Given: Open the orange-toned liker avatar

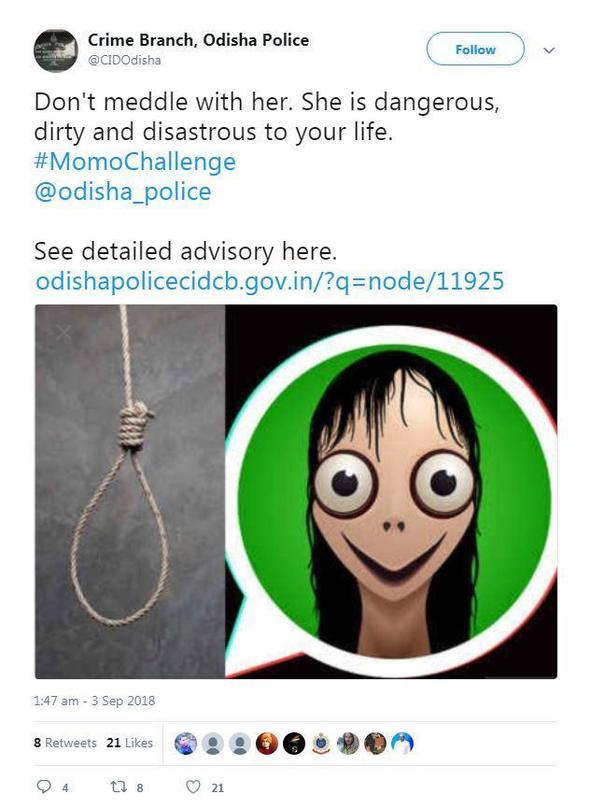Looking at the screenshot, I should pyautogui.click(x=267, y=744).
